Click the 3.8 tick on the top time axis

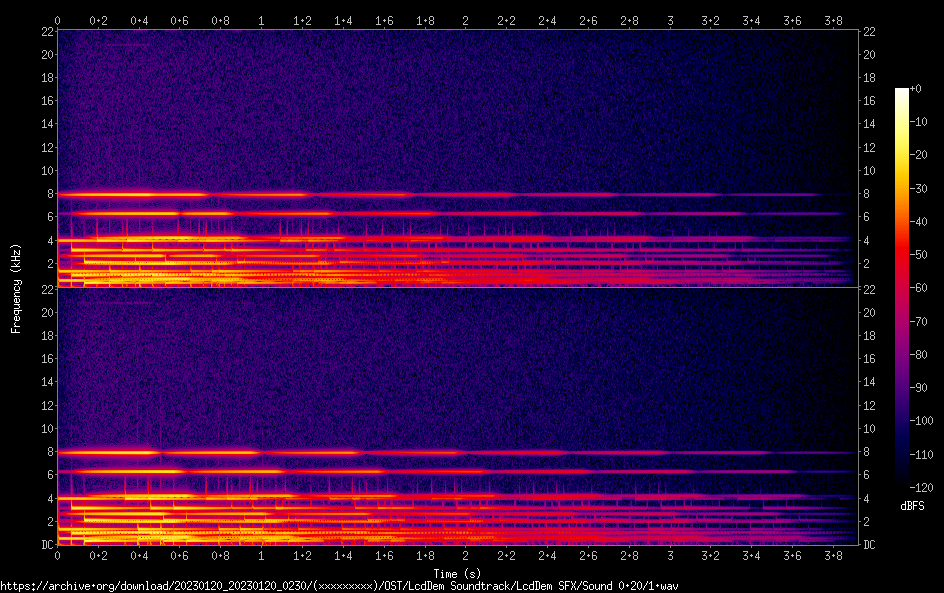pos(833,20)
